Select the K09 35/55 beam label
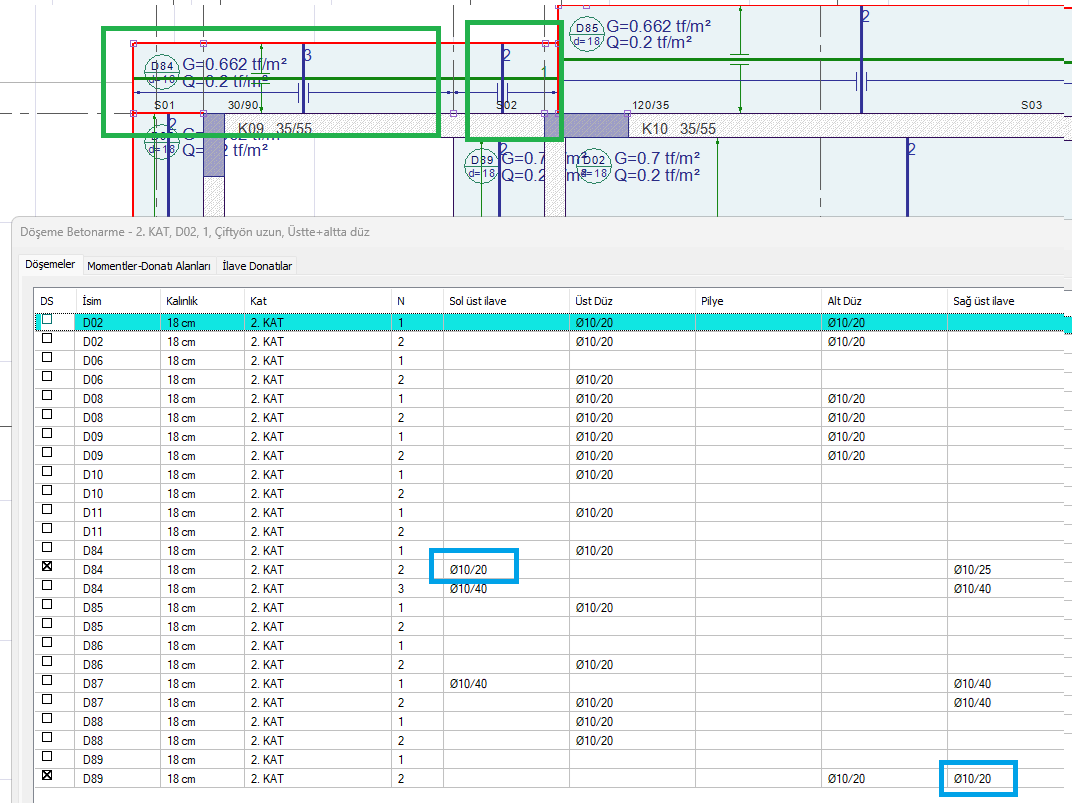The height and width of the screenshot is (803, 1072). 274,129
